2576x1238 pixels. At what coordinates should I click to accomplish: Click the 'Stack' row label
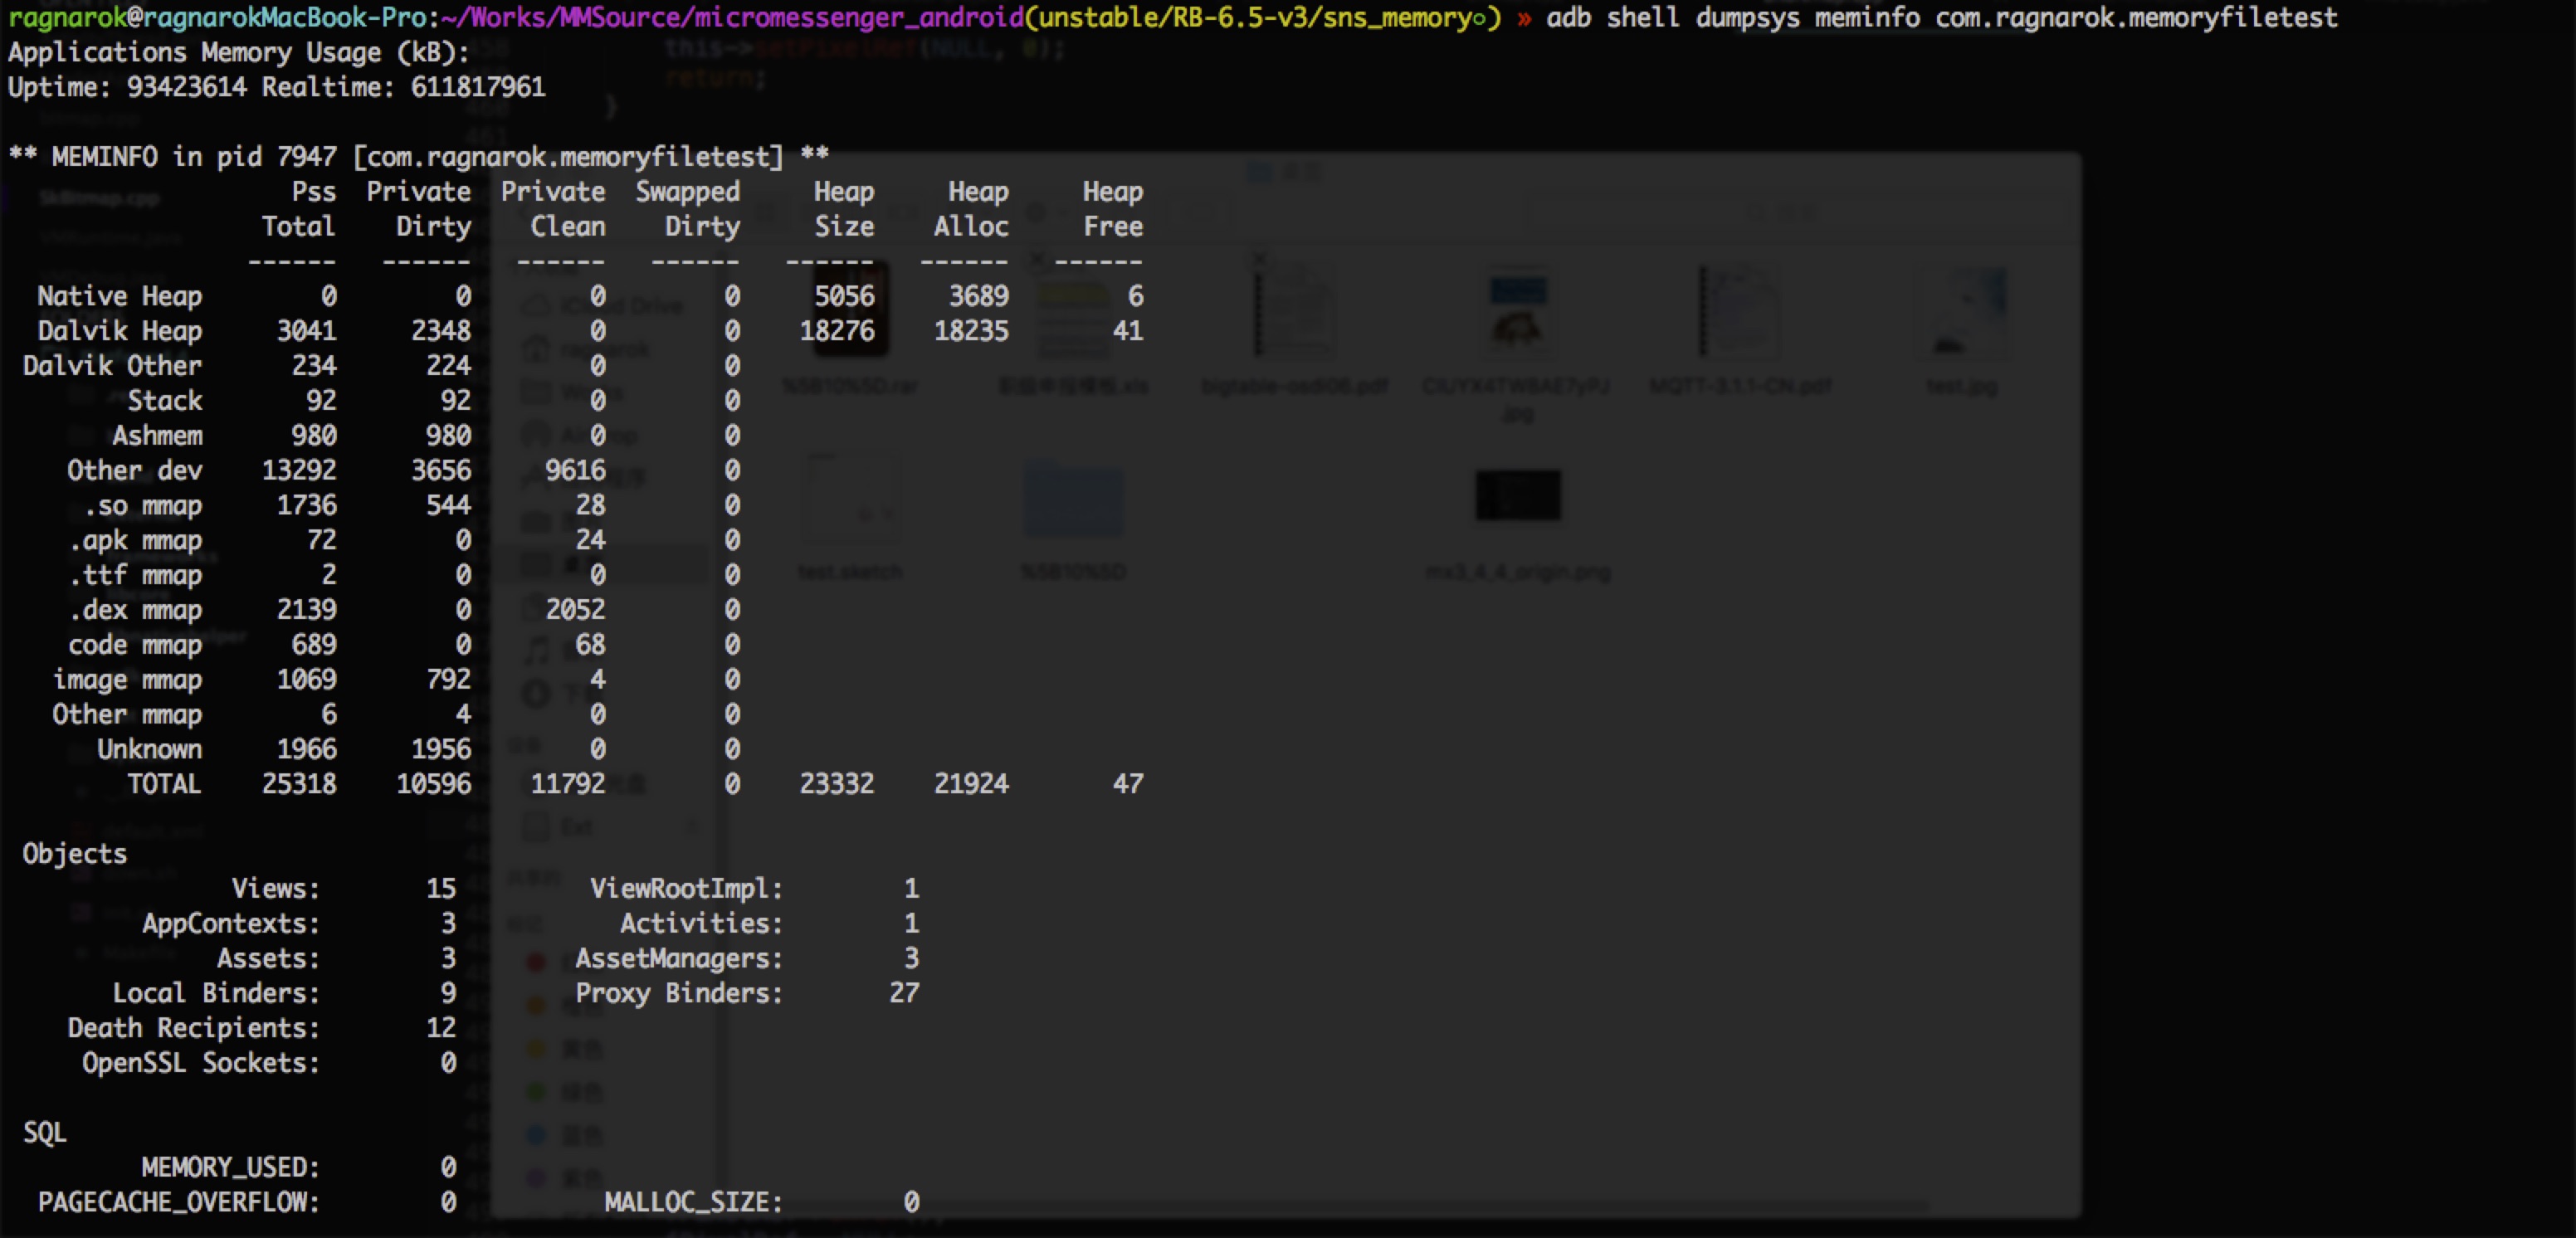165,401
